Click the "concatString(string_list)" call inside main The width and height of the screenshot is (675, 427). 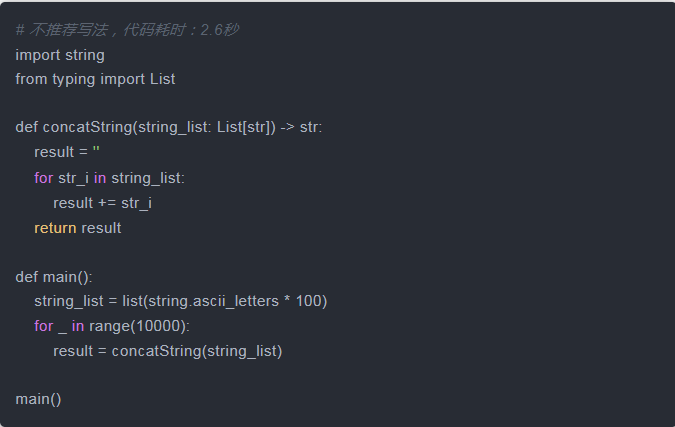pyautogui.click(x=196, y=351)
